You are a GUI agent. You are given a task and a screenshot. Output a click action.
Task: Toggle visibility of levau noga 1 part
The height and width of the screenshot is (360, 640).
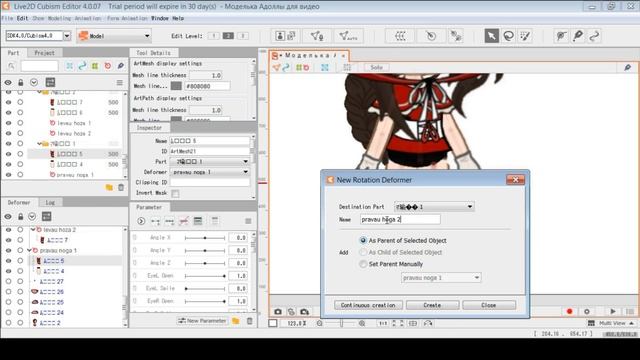[x=8, y=123]
